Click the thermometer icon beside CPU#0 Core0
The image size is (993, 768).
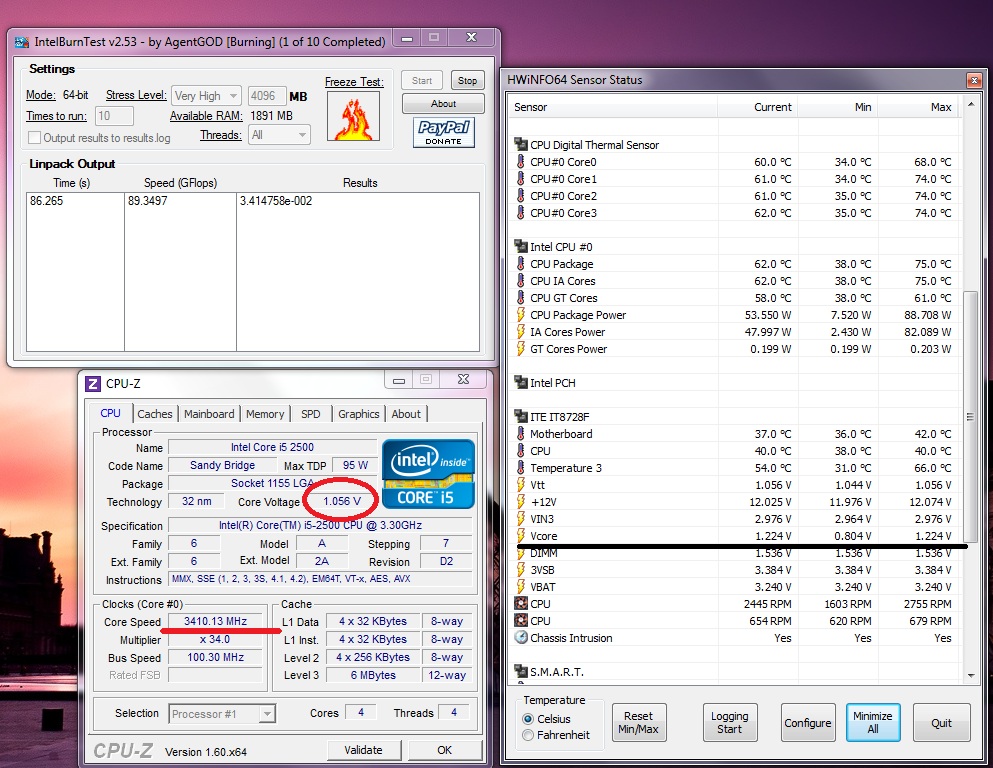(x=521, y=161)
